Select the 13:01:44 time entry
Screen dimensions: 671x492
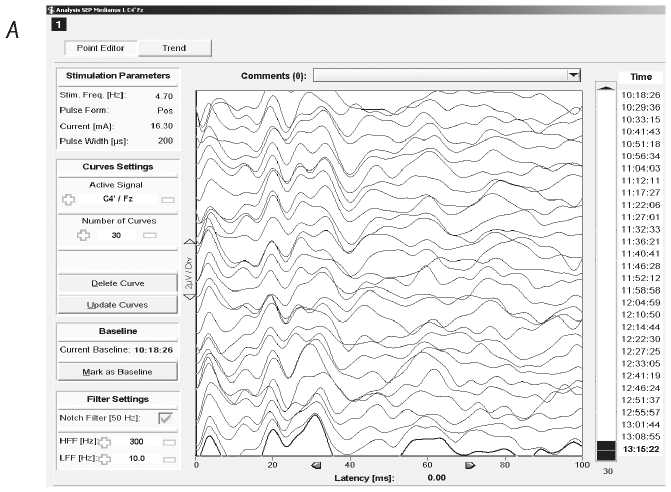pyautogui.click(x=641, y=425)
